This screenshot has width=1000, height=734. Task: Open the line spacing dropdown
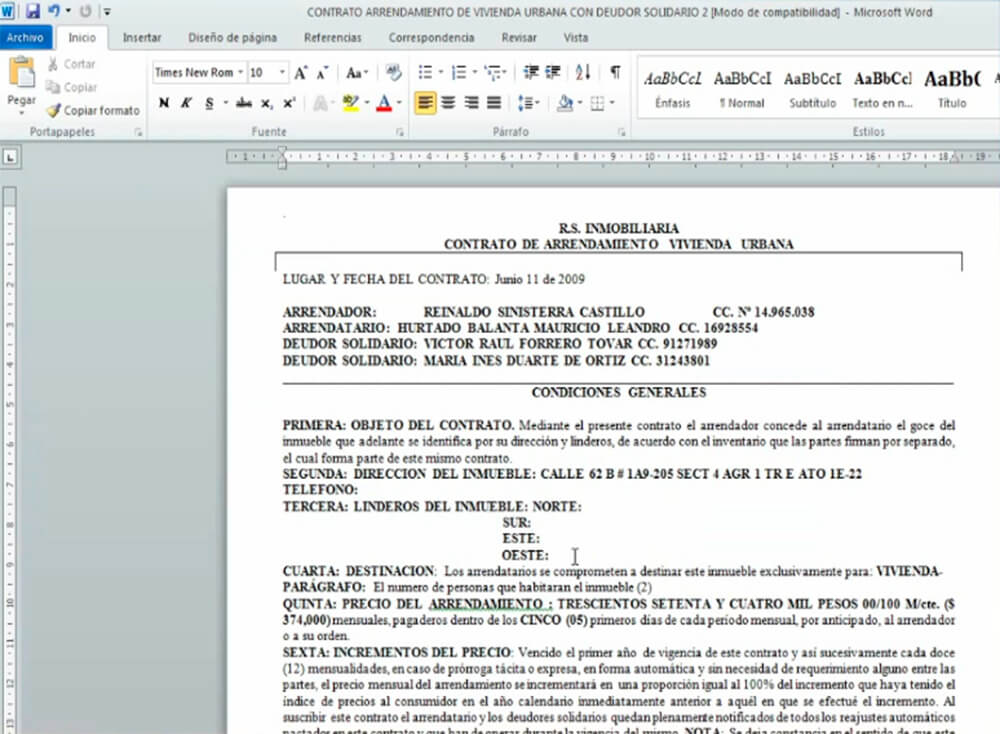tap(529, 103)
